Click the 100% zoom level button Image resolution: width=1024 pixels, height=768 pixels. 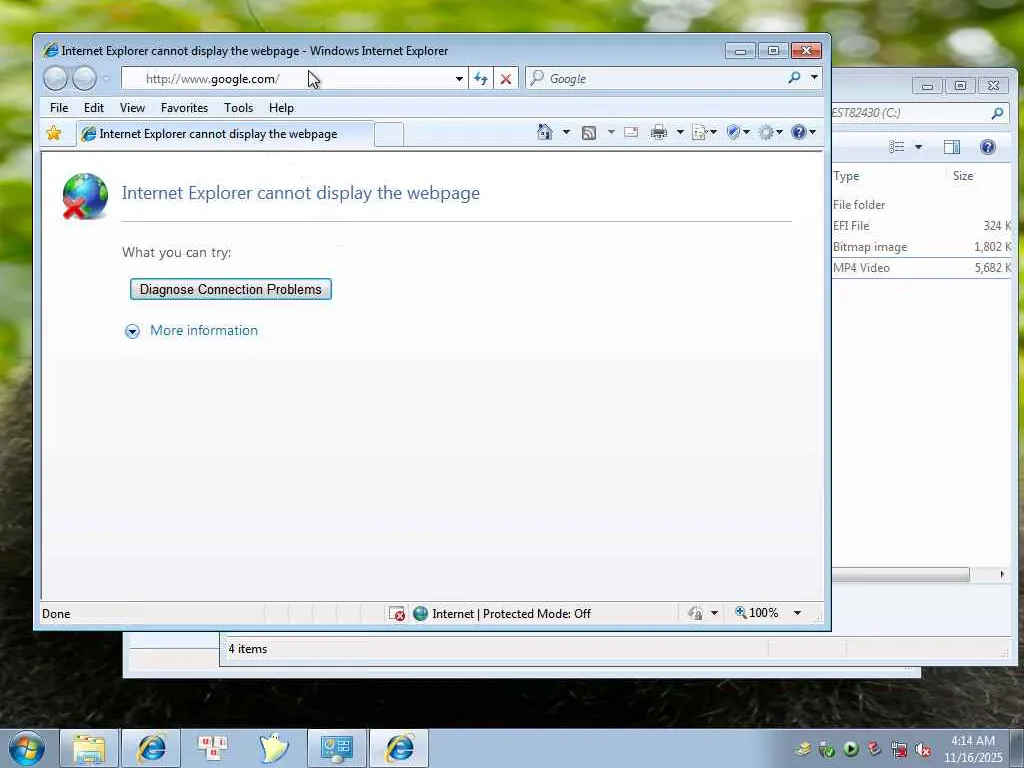click(757, 613)
